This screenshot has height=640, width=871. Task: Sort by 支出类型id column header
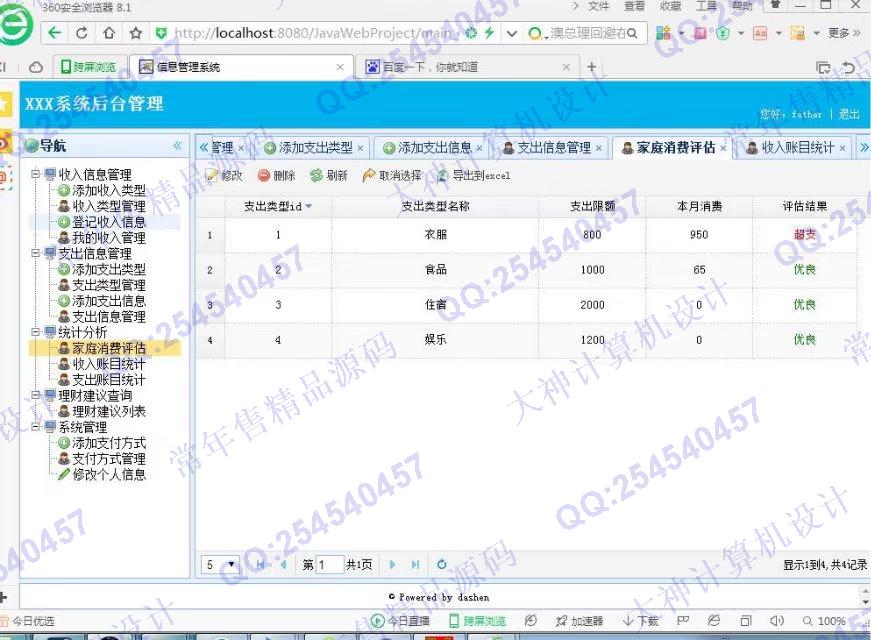(278, 206)
